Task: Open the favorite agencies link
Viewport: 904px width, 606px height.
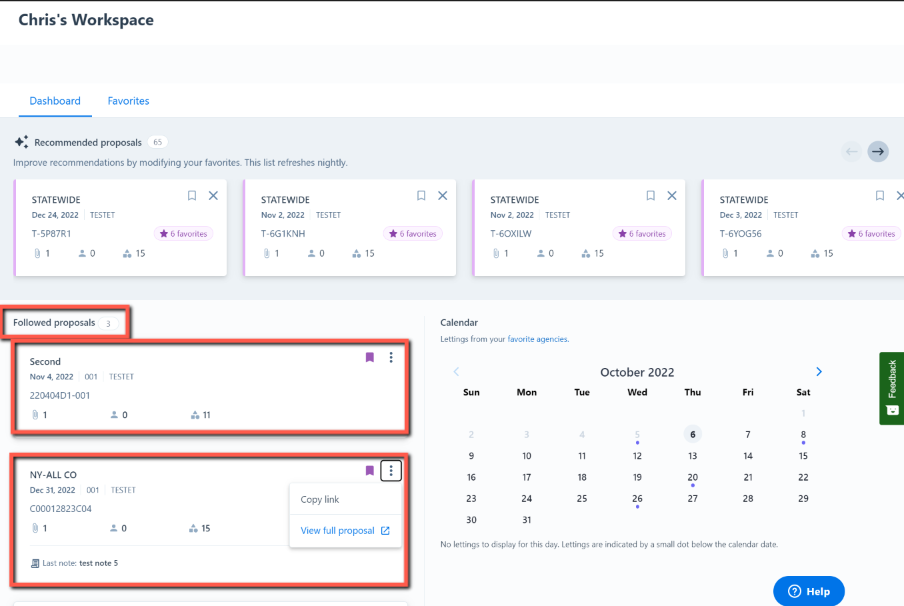Action: tap(538, 339)
